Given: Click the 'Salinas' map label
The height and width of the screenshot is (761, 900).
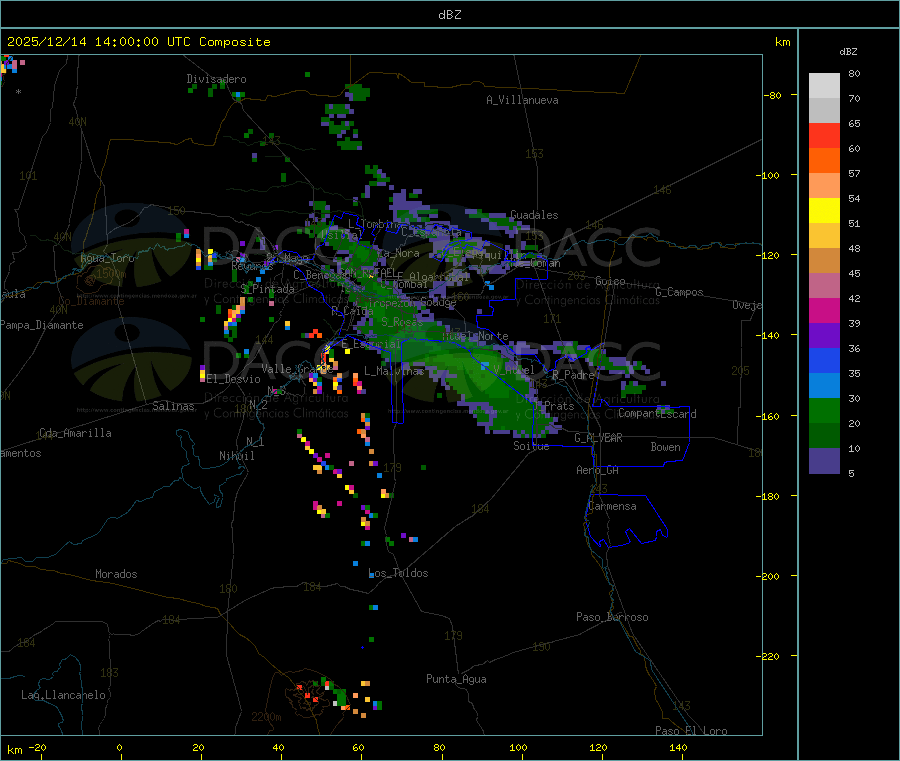Looking at the screenshot, I should pyautogui.click(x=173, y=406).
